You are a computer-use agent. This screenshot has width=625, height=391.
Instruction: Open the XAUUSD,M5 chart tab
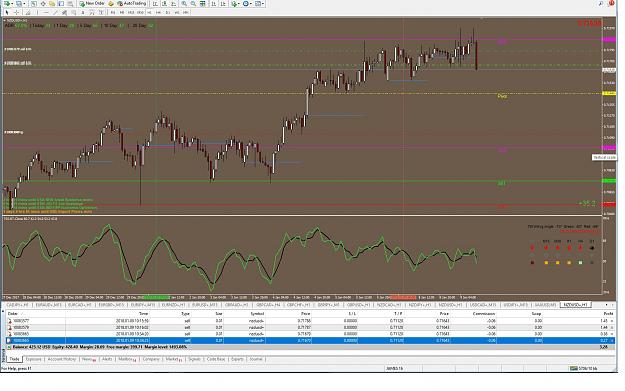coord(546,305)
